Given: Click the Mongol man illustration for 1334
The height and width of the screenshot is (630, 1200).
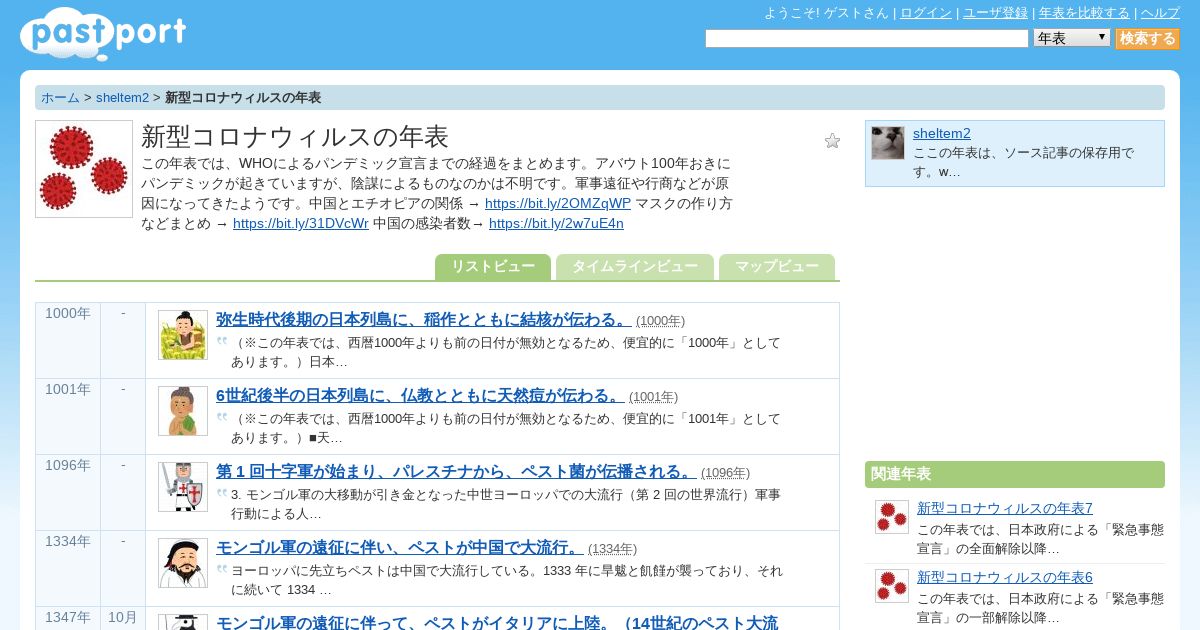Looking at the screenshot, I should [x=183, y=563].
